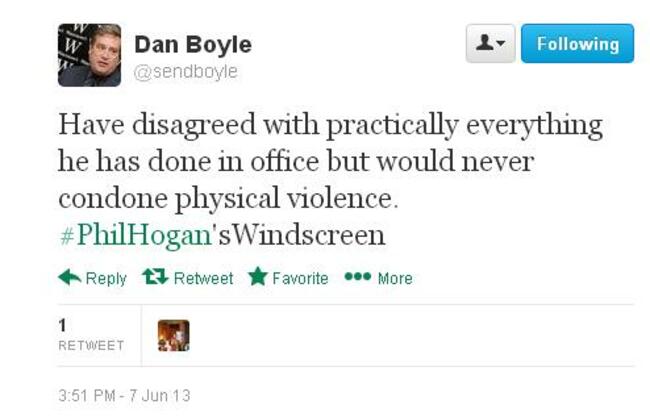View the retweeter's avatar thumbnail
Viewport: 650px width, 417px height.
click(x=174, y=336)
